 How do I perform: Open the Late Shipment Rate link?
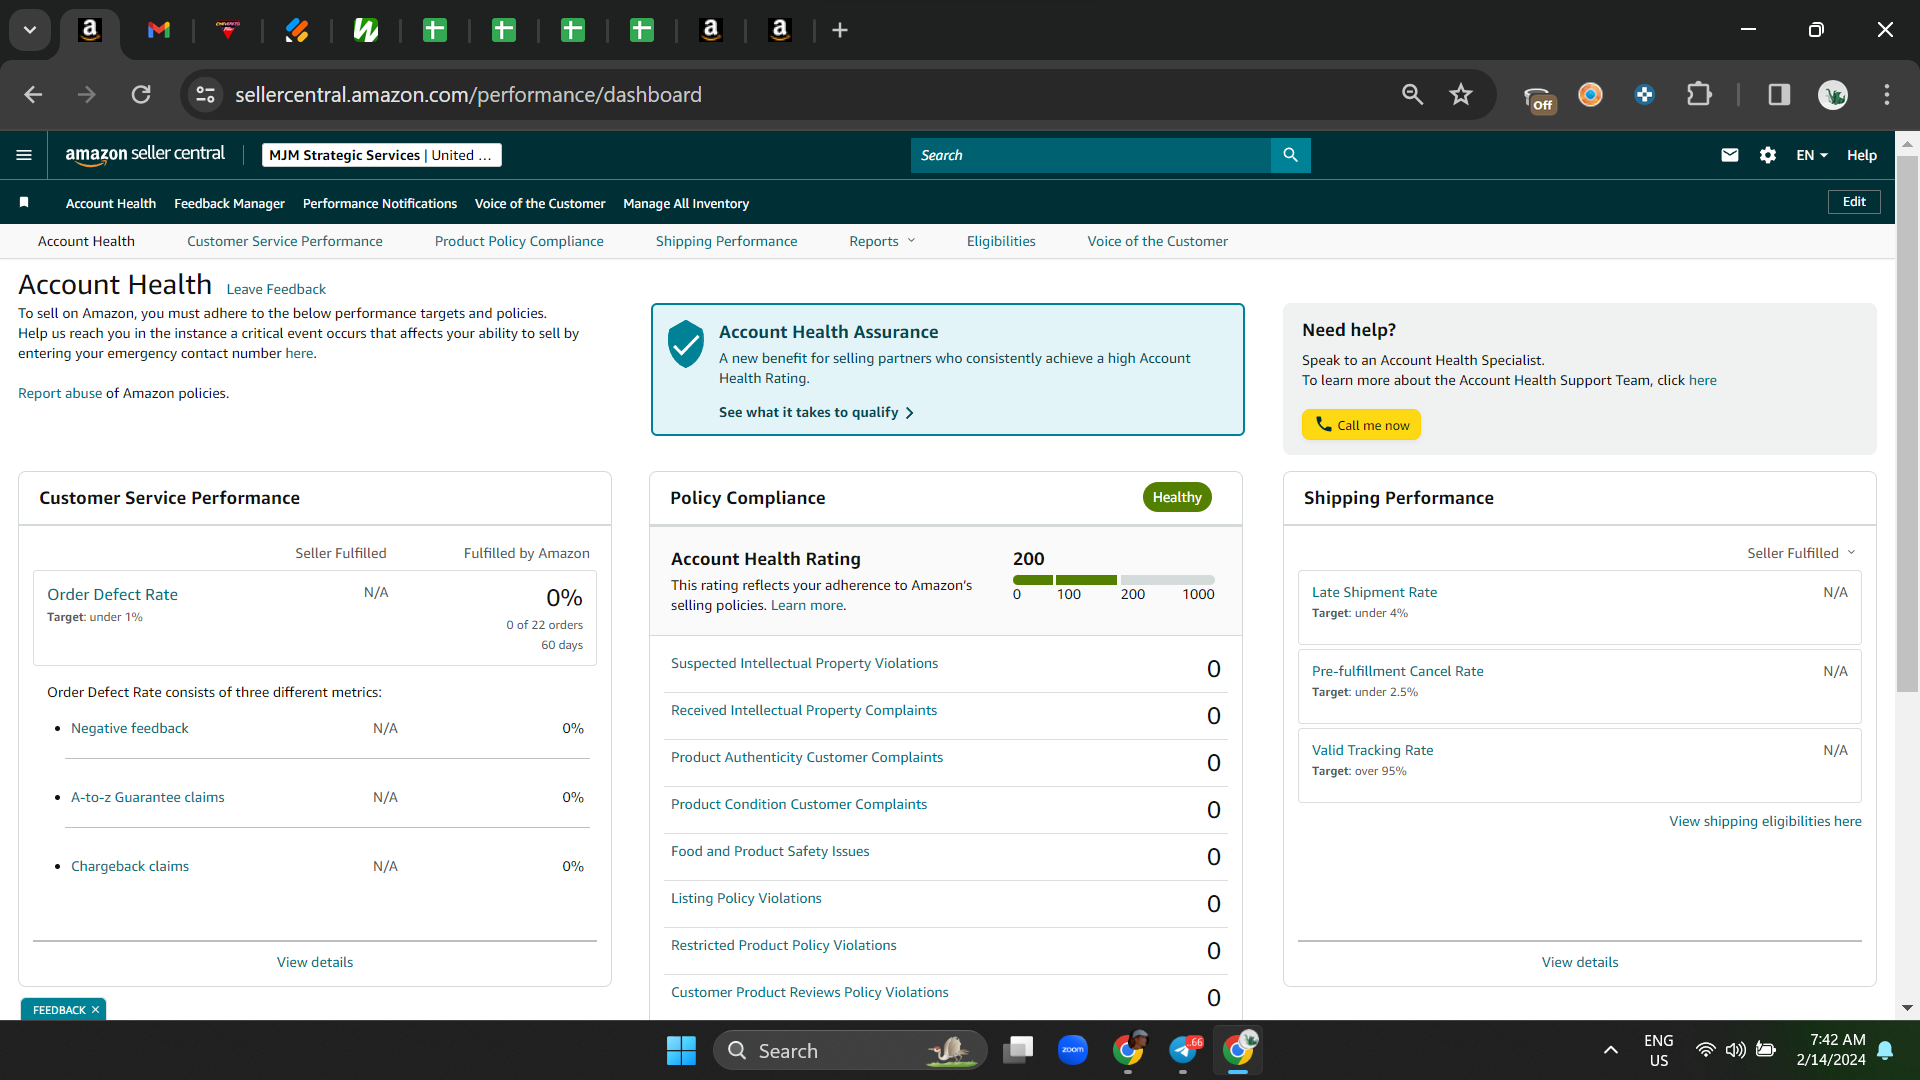1374,592
